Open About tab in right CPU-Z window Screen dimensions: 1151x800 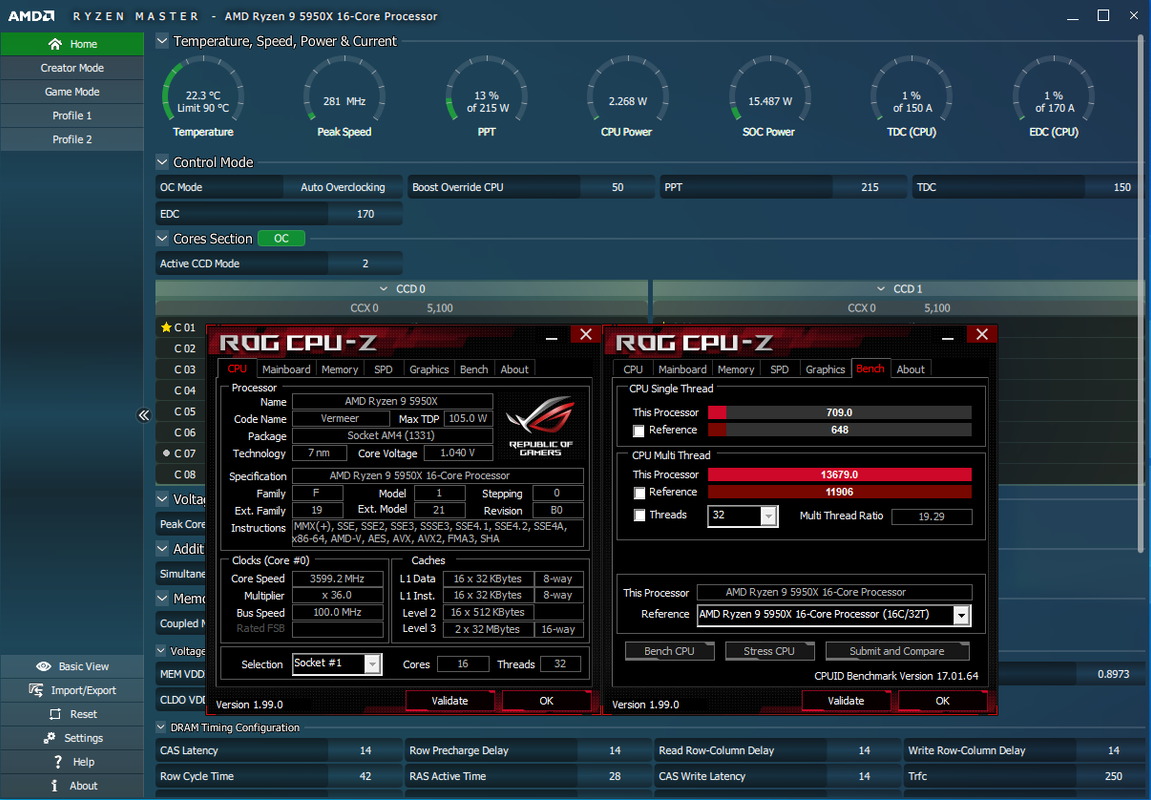click(x=910, y=369)
